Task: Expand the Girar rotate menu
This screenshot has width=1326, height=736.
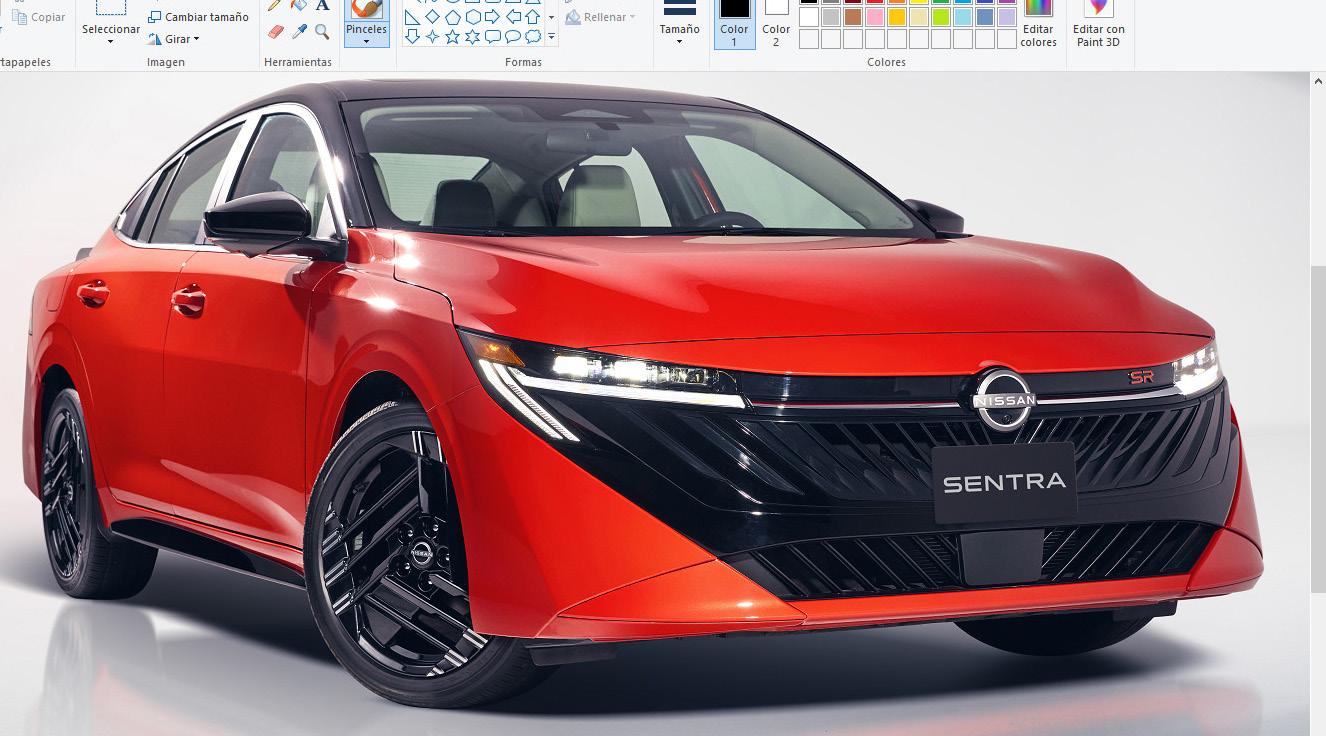Action: [174, 39]
